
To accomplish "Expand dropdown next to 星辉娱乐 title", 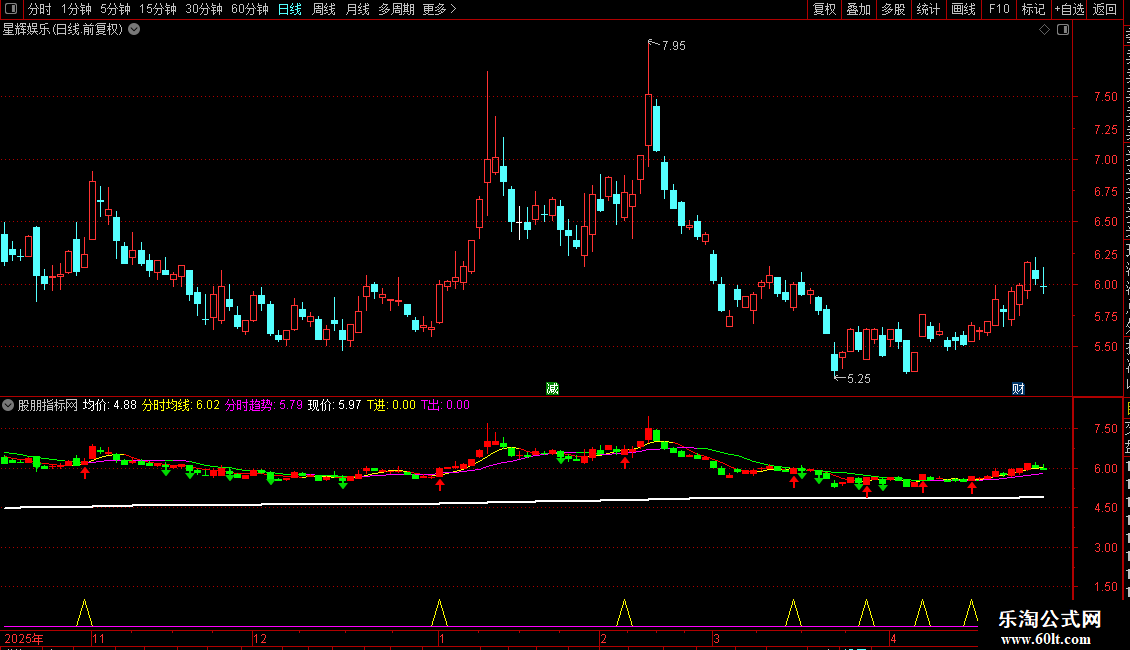I will 134,30.
